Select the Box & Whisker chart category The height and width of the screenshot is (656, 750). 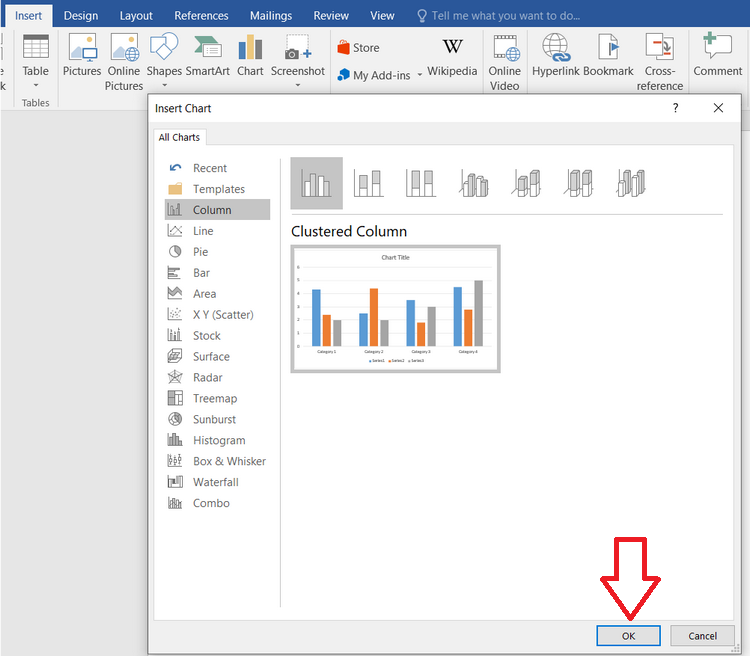click(218, 461)
